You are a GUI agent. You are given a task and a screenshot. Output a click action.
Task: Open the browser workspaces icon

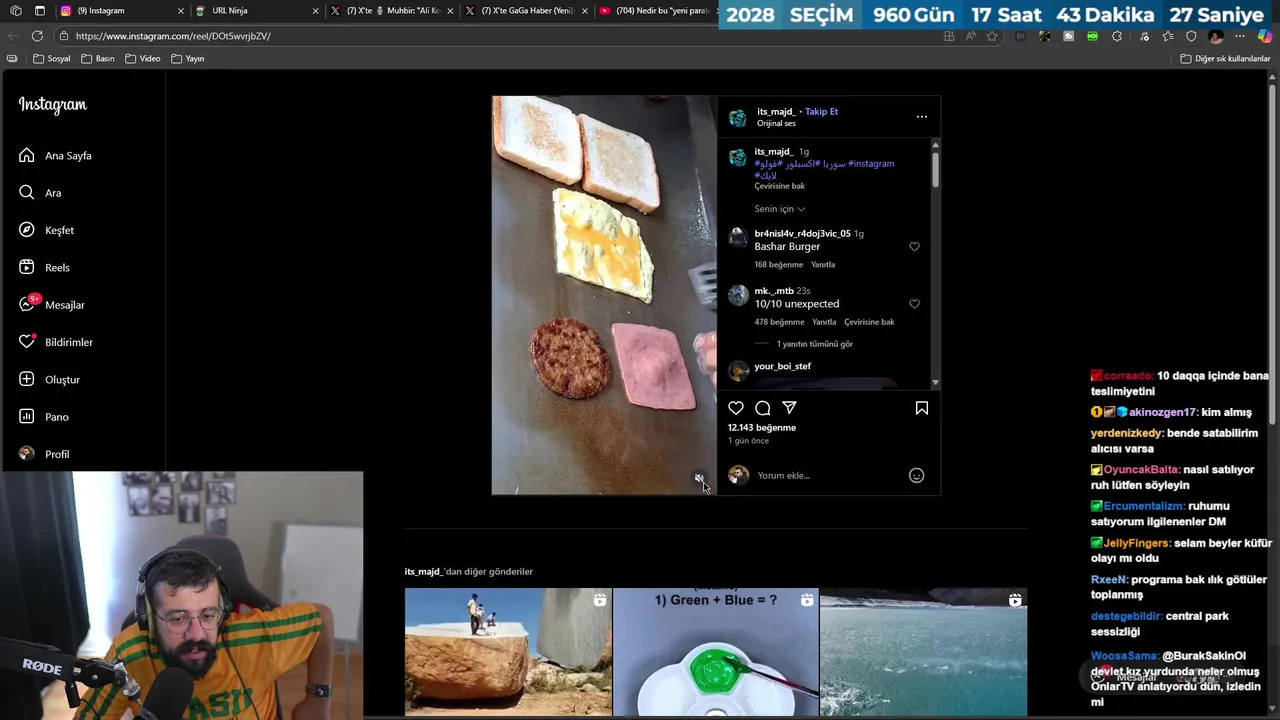(x=16, y=11)
